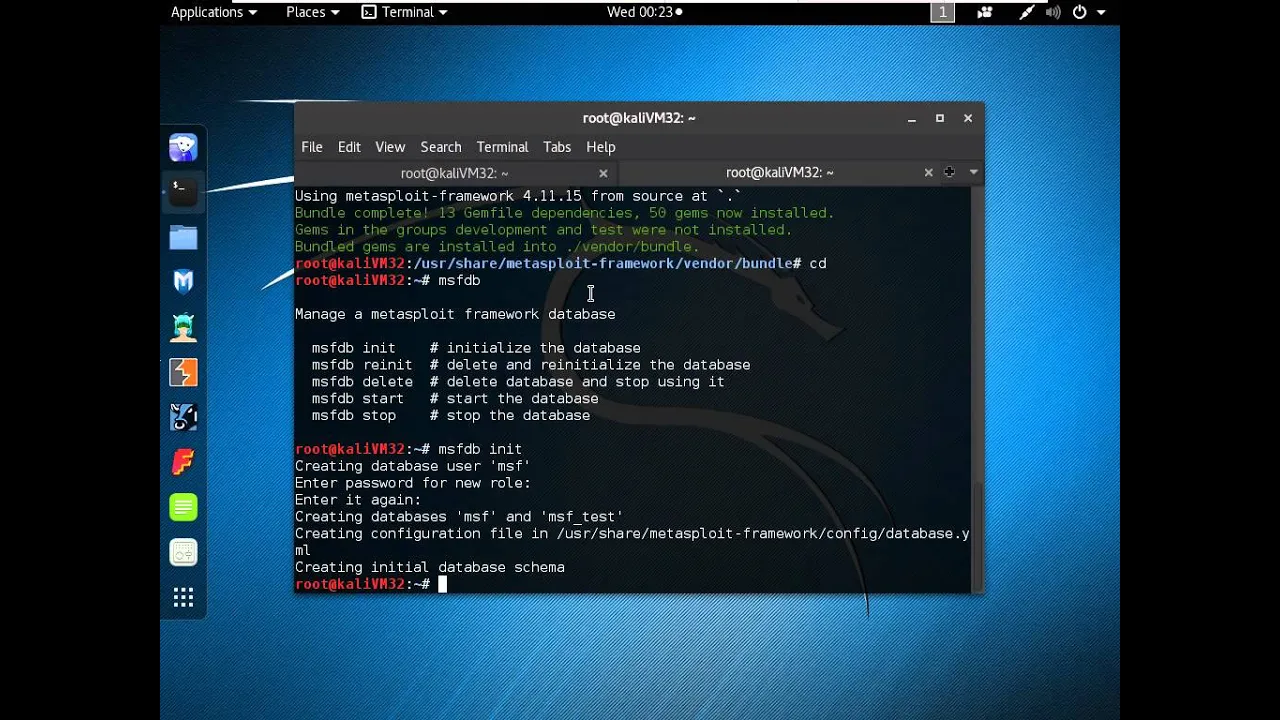1280x720 pixels.
Task: Open the Help menu
Action: (601, 147)
